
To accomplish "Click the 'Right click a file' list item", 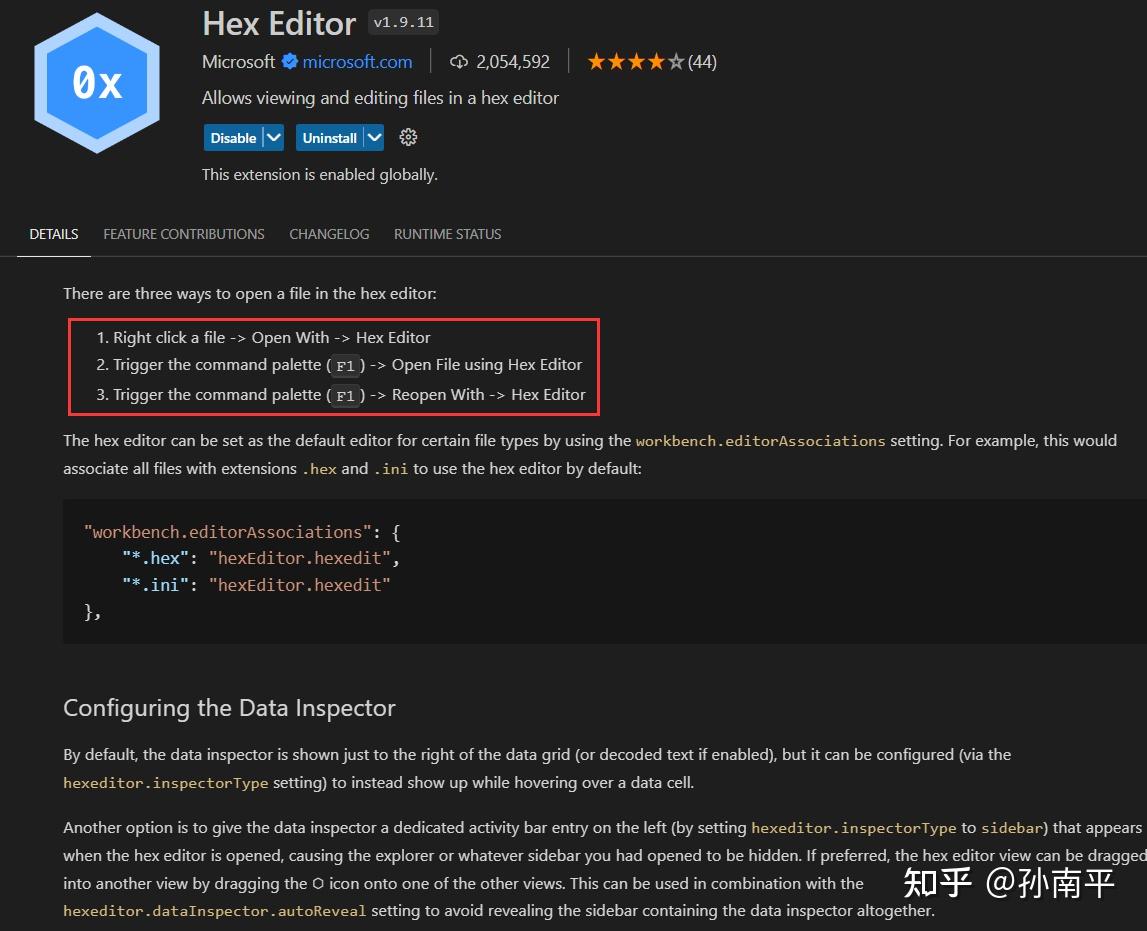I will pos(263,337).
